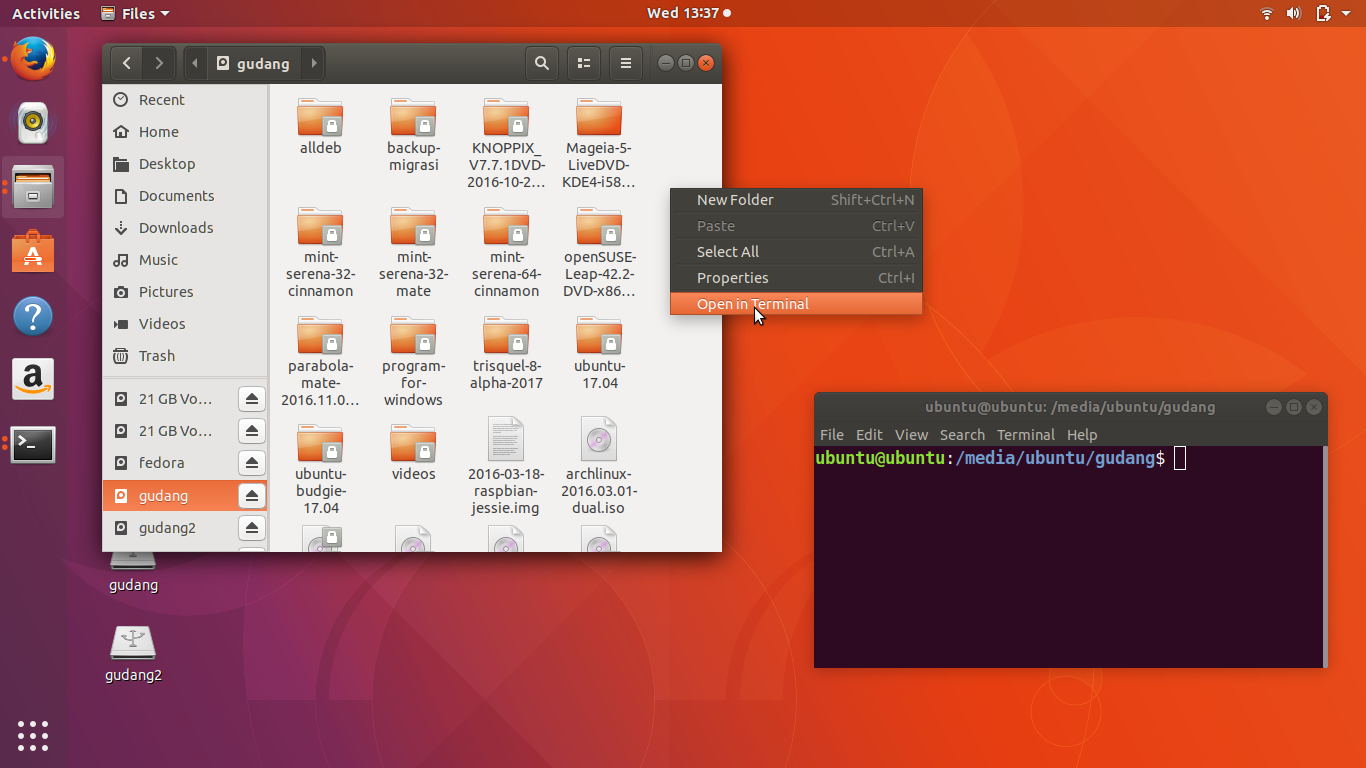
Task: Click the Terminal launcher in the dock
Action: [x=33, y=444]
